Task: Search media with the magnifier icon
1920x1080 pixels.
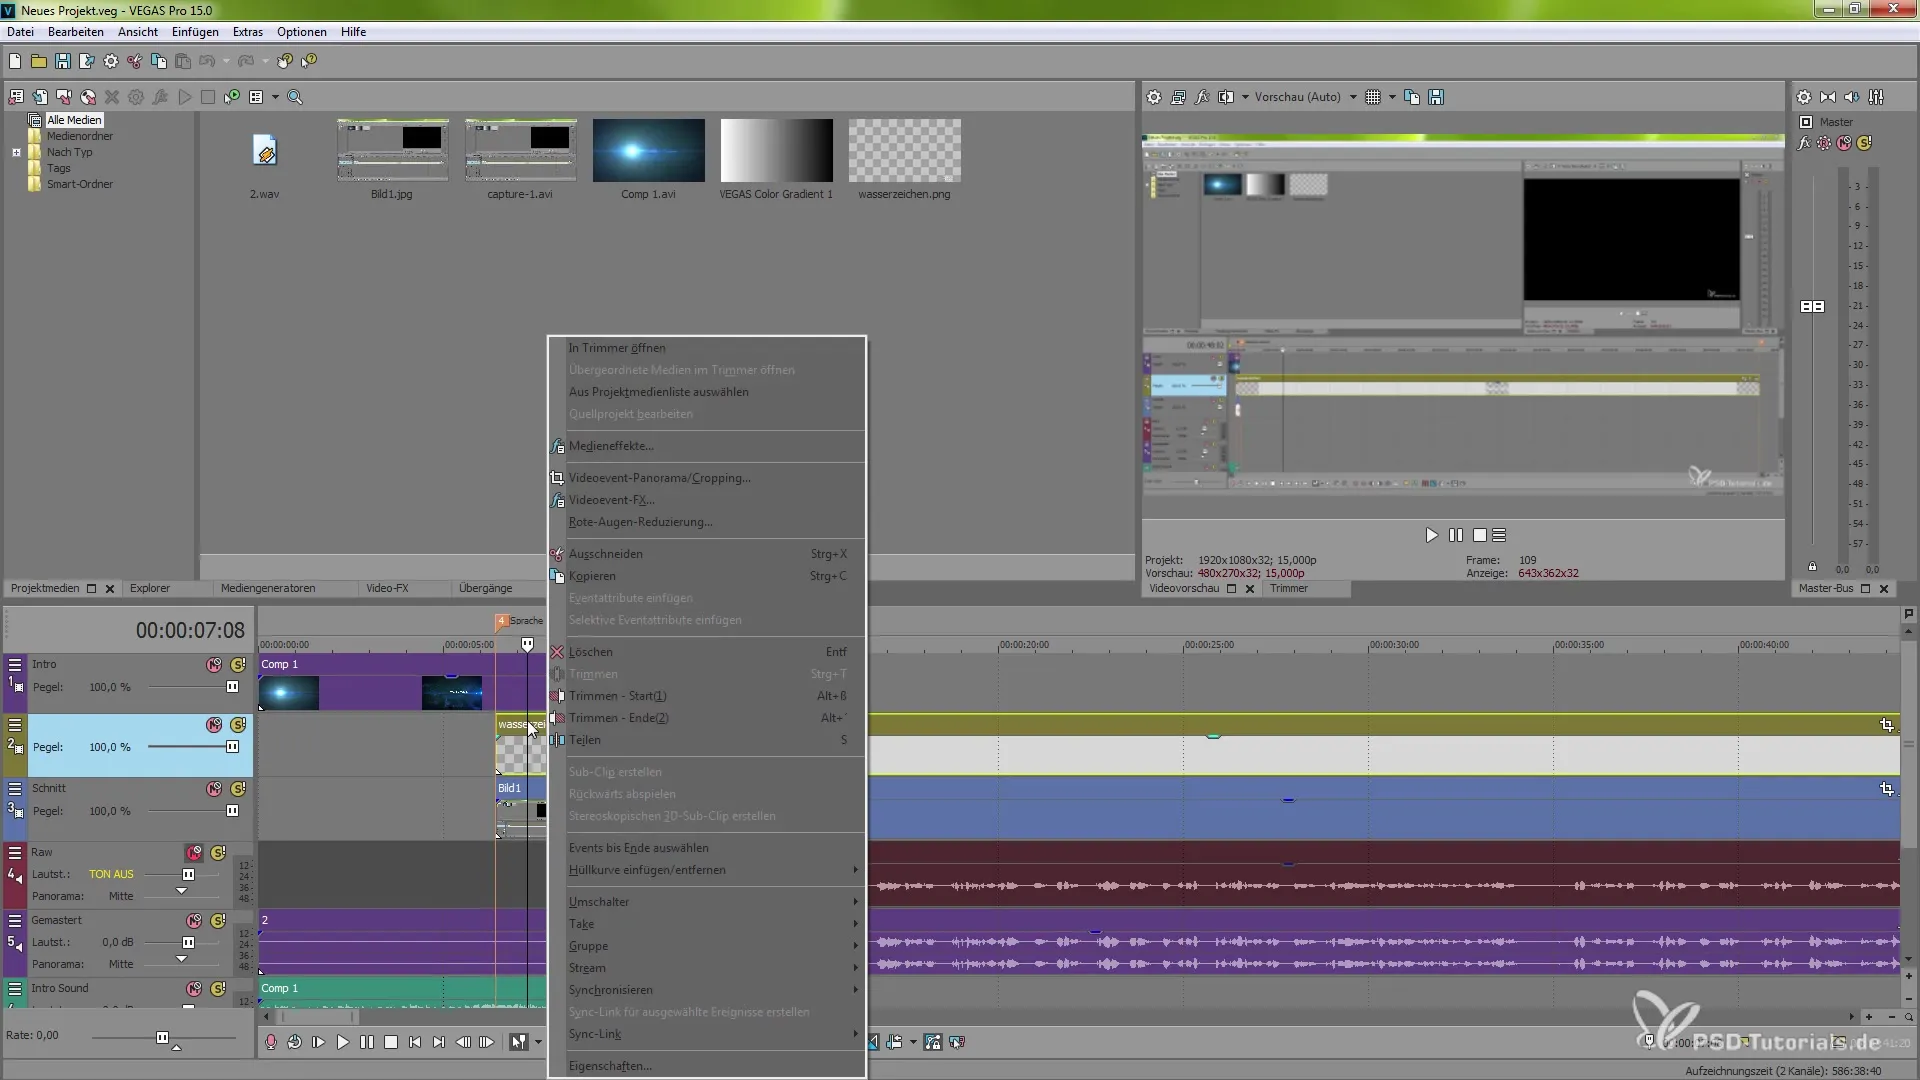Action: pyautogui.click(x=295, y=97)
